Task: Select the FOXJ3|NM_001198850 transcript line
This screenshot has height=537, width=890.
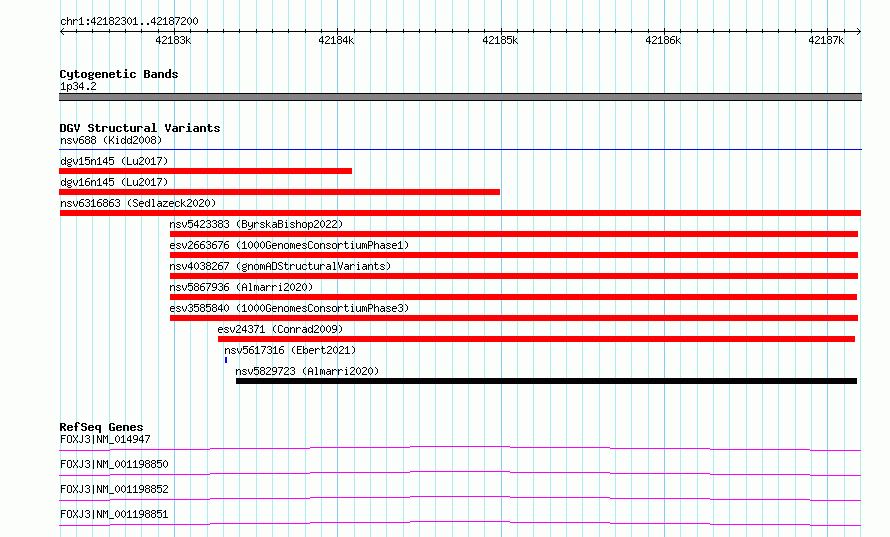Action: point(460,473)
